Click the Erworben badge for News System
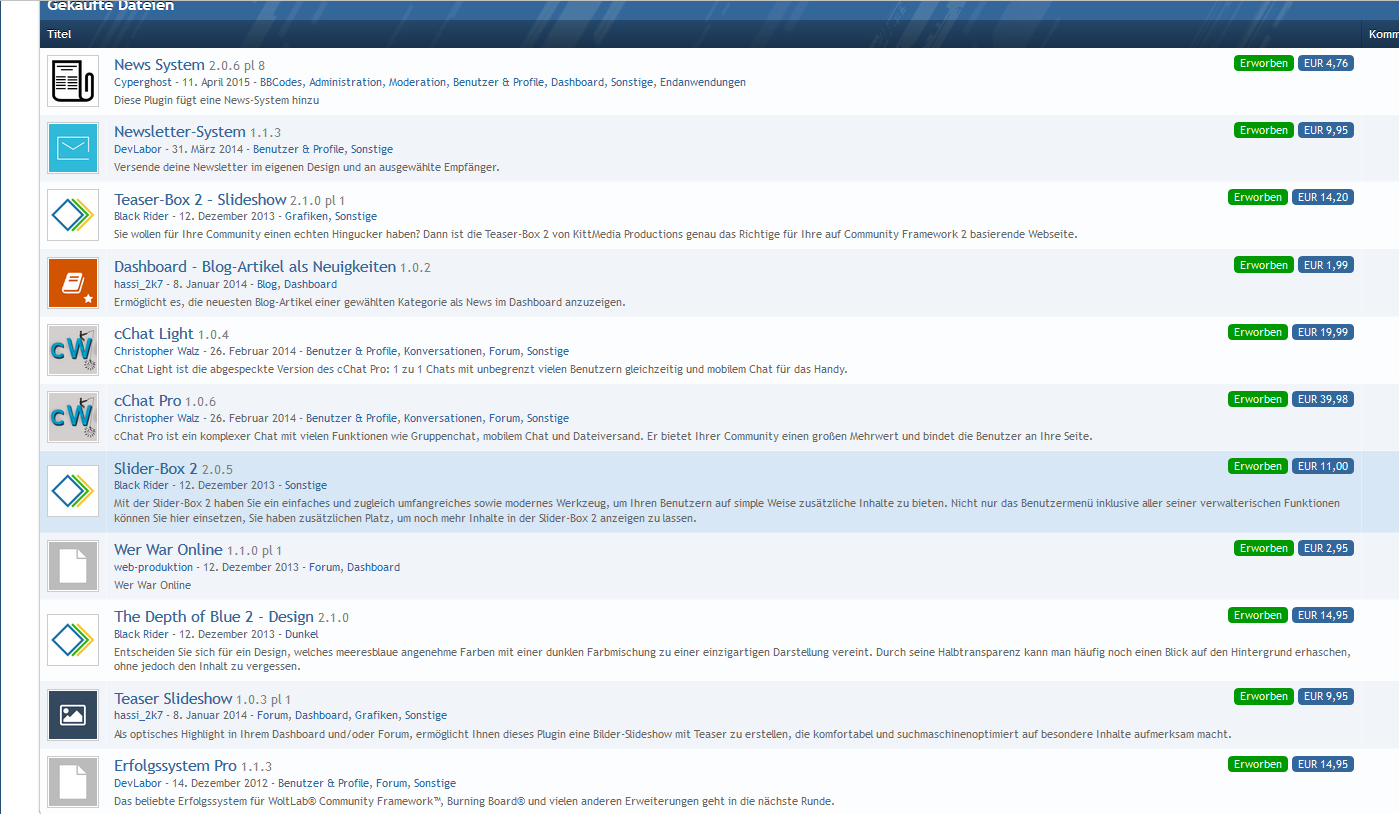This screenshot has height=814, width=1399. click(1263, 63)
